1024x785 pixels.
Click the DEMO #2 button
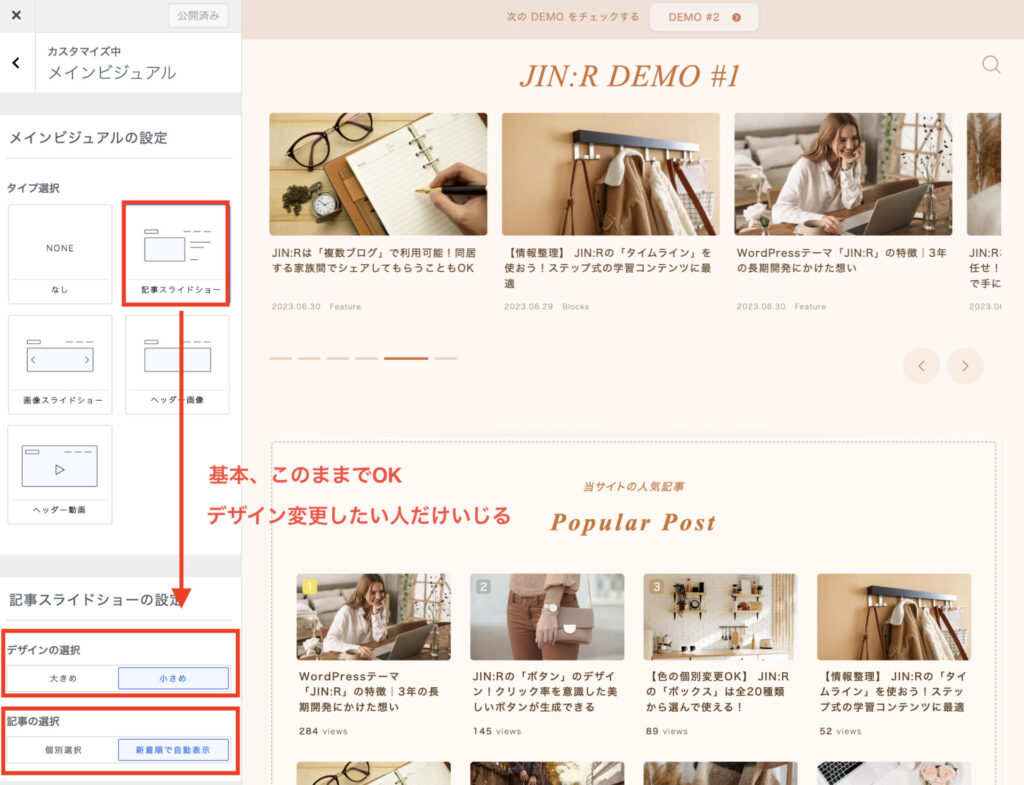pos(703,17)
